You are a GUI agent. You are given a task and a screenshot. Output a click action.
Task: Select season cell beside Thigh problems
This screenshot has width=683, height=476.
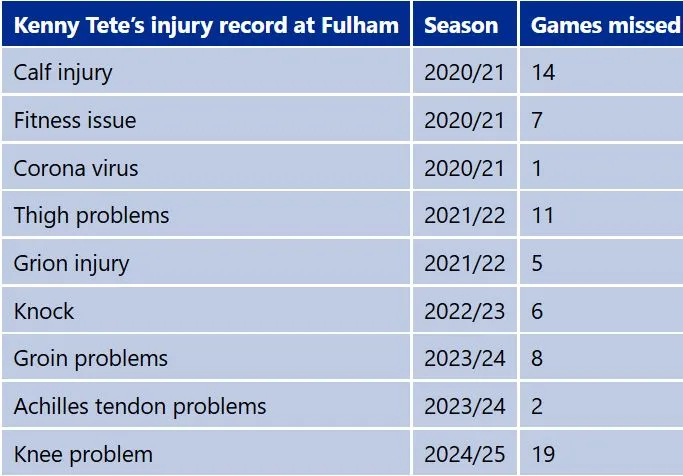pos(465,215)
